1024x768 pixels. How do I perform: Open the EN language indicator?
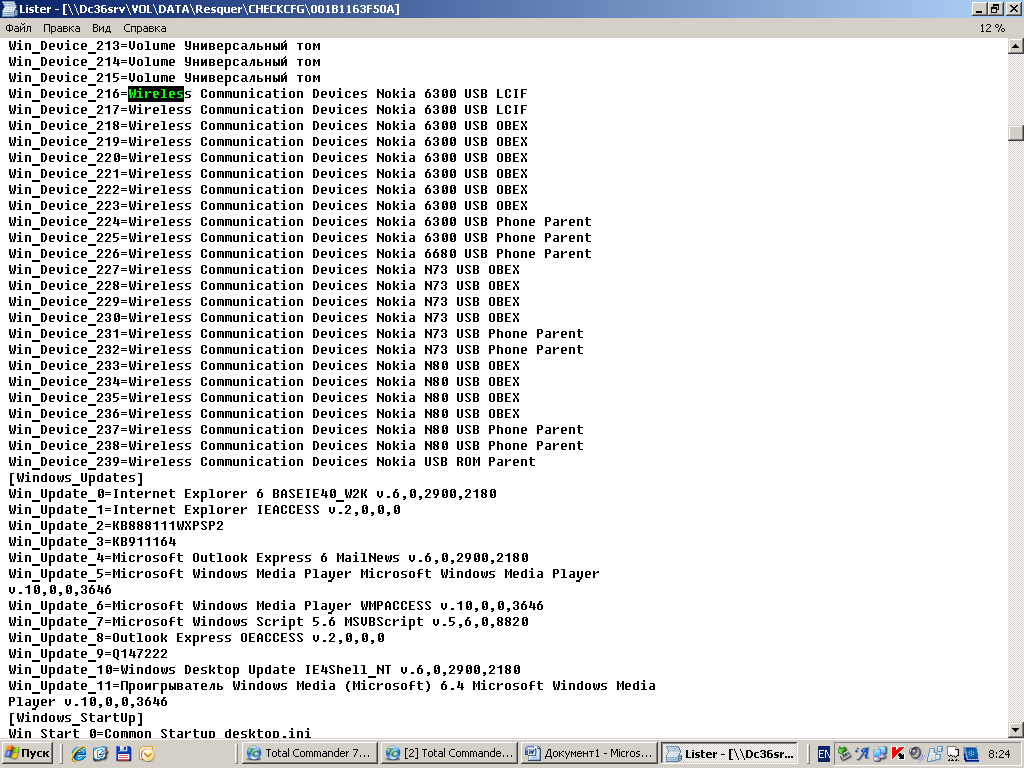tap(824, 753)
